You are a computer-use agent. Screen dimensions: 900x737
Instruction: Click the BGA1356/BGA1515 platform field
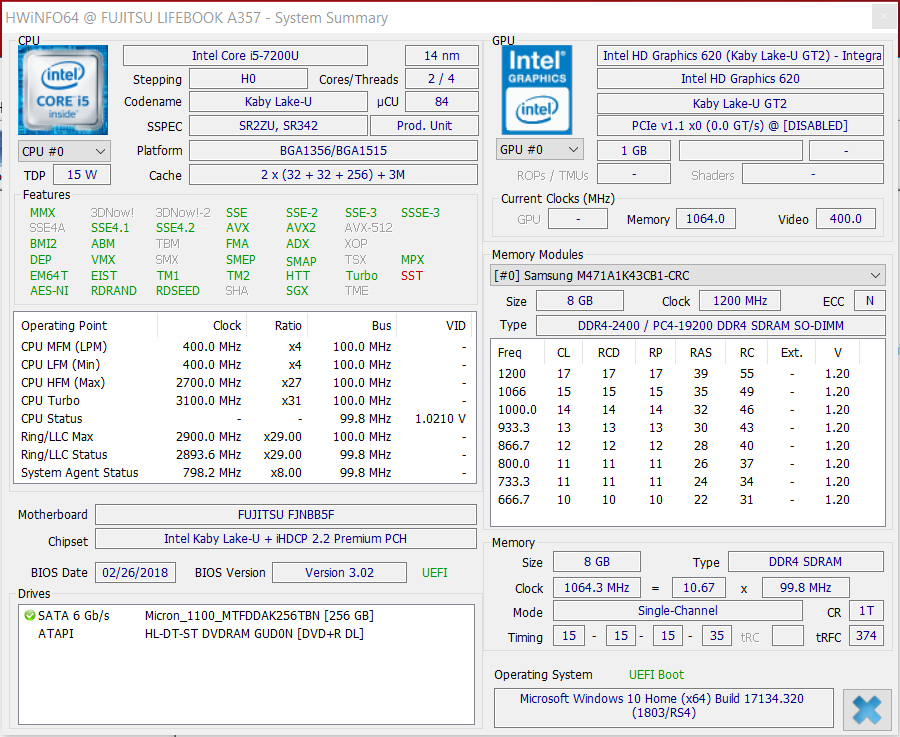[x=333, y=150]
